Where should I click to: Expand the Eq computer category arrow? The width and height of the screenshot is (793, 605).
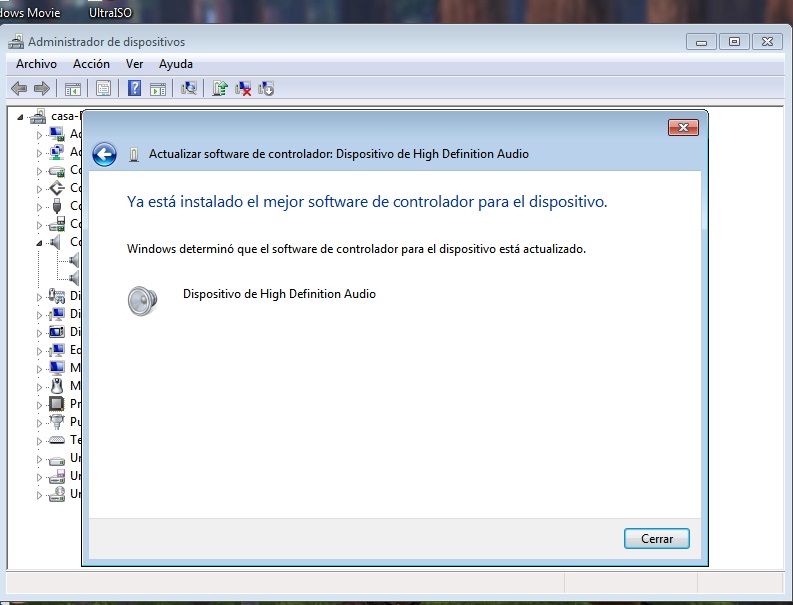(x=39, y=351)
